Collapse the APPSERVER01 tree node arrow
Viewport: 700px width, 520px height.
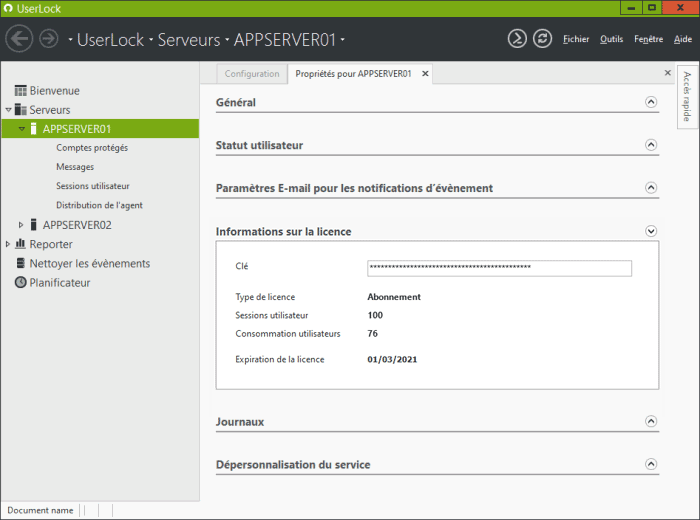21,129
